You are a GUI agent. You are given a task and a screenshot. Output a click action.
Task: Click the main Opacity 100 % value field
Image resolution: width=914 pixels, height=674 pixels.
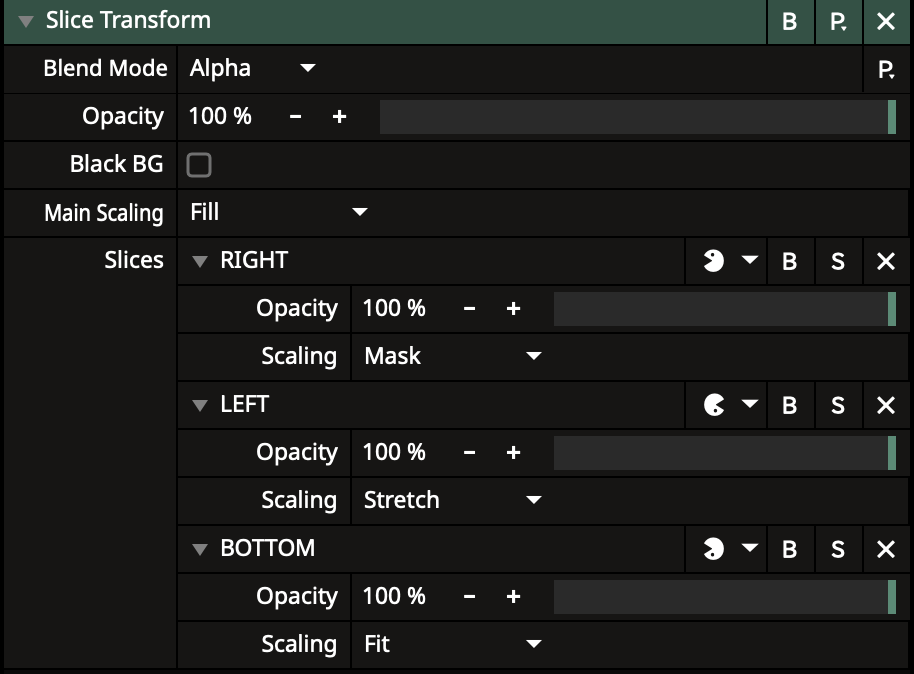(221, 117)
